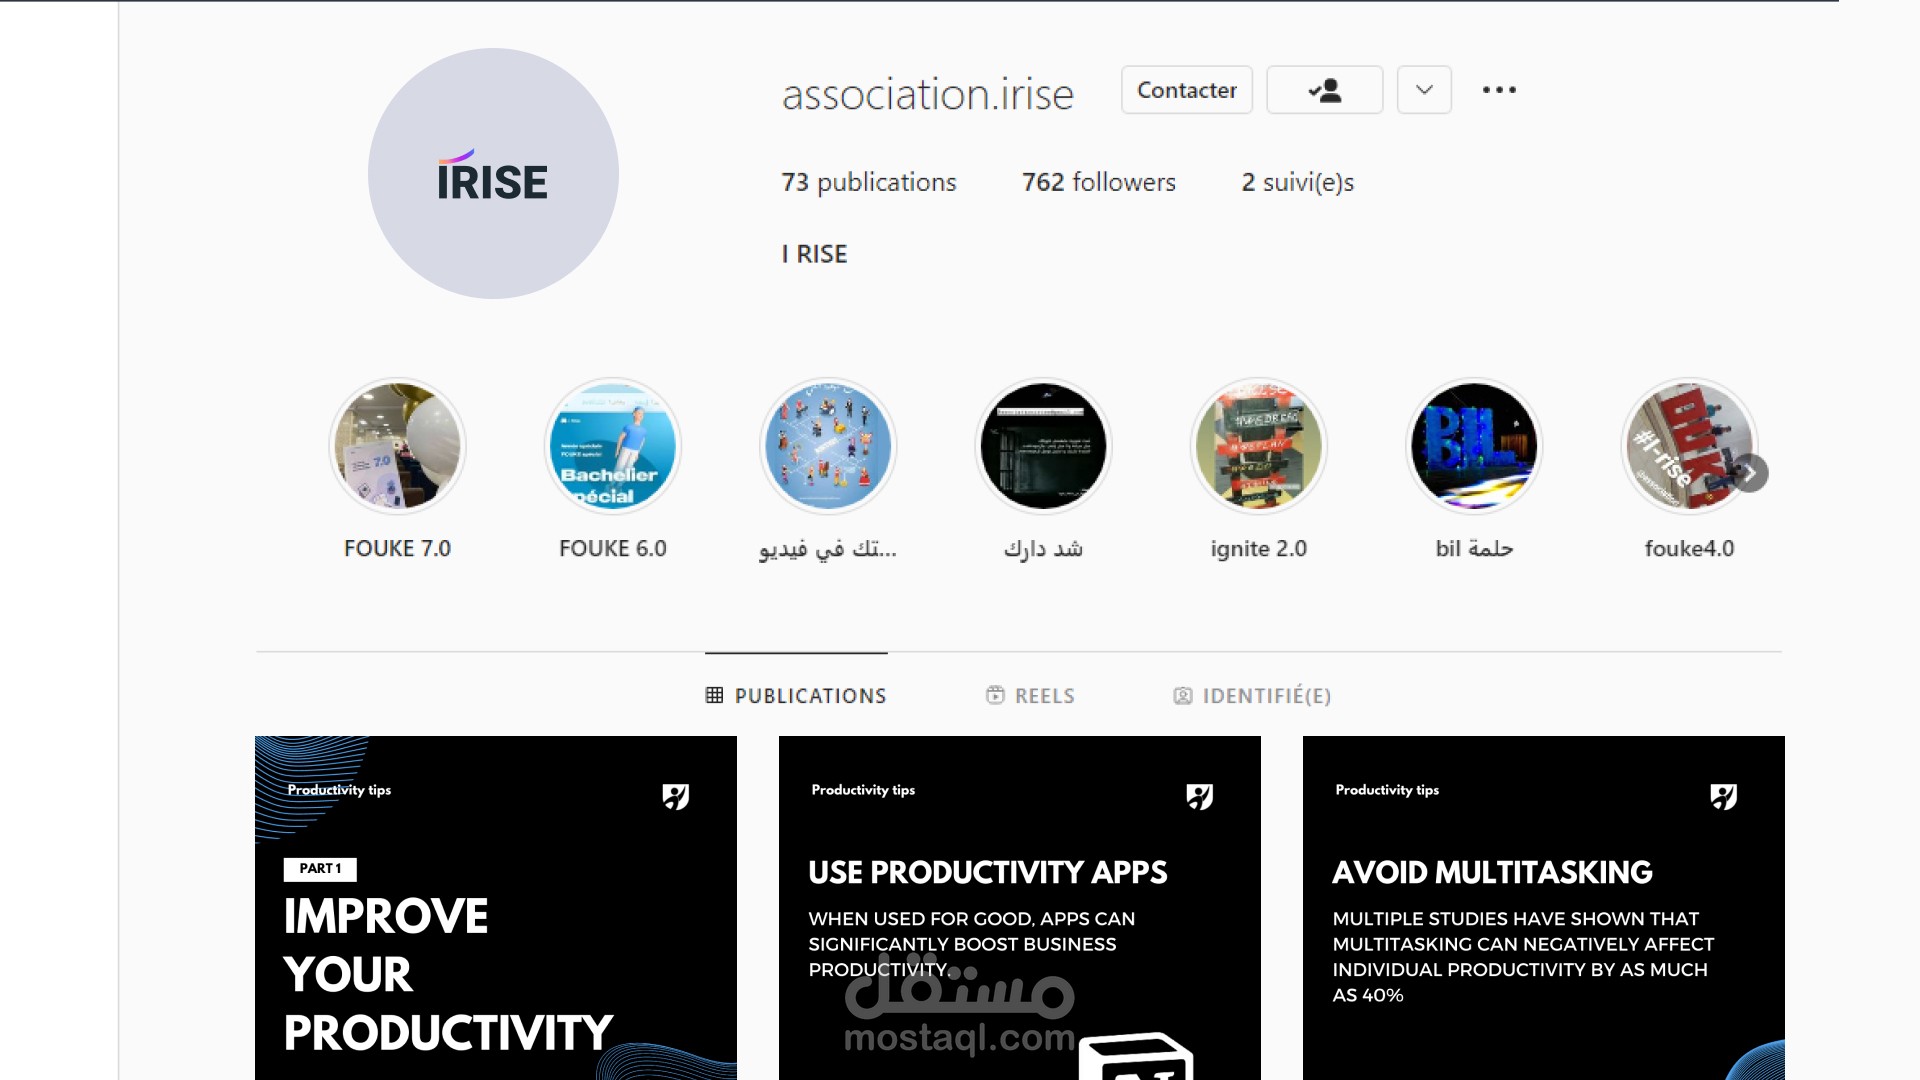The width and height of the screenshot is (1920, 1080).
Task: Open the FOUKE 6.0 story highlight
Action: [x=612, y=446]
